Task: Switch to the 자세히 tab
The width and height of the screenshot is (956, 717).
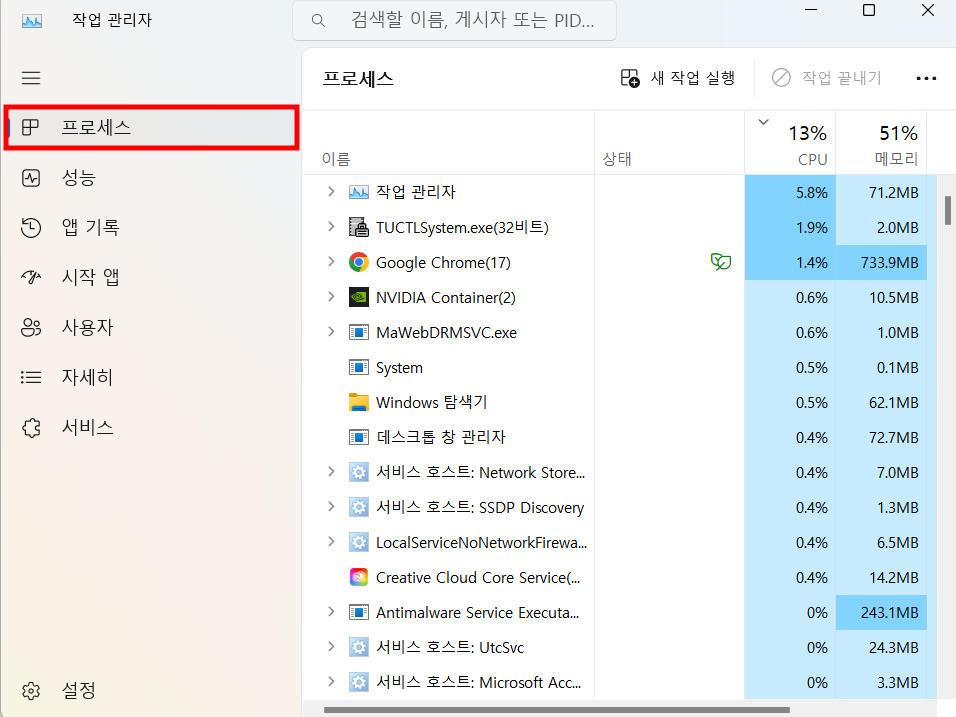Action: pyautogui.click(x=151, y=377)
